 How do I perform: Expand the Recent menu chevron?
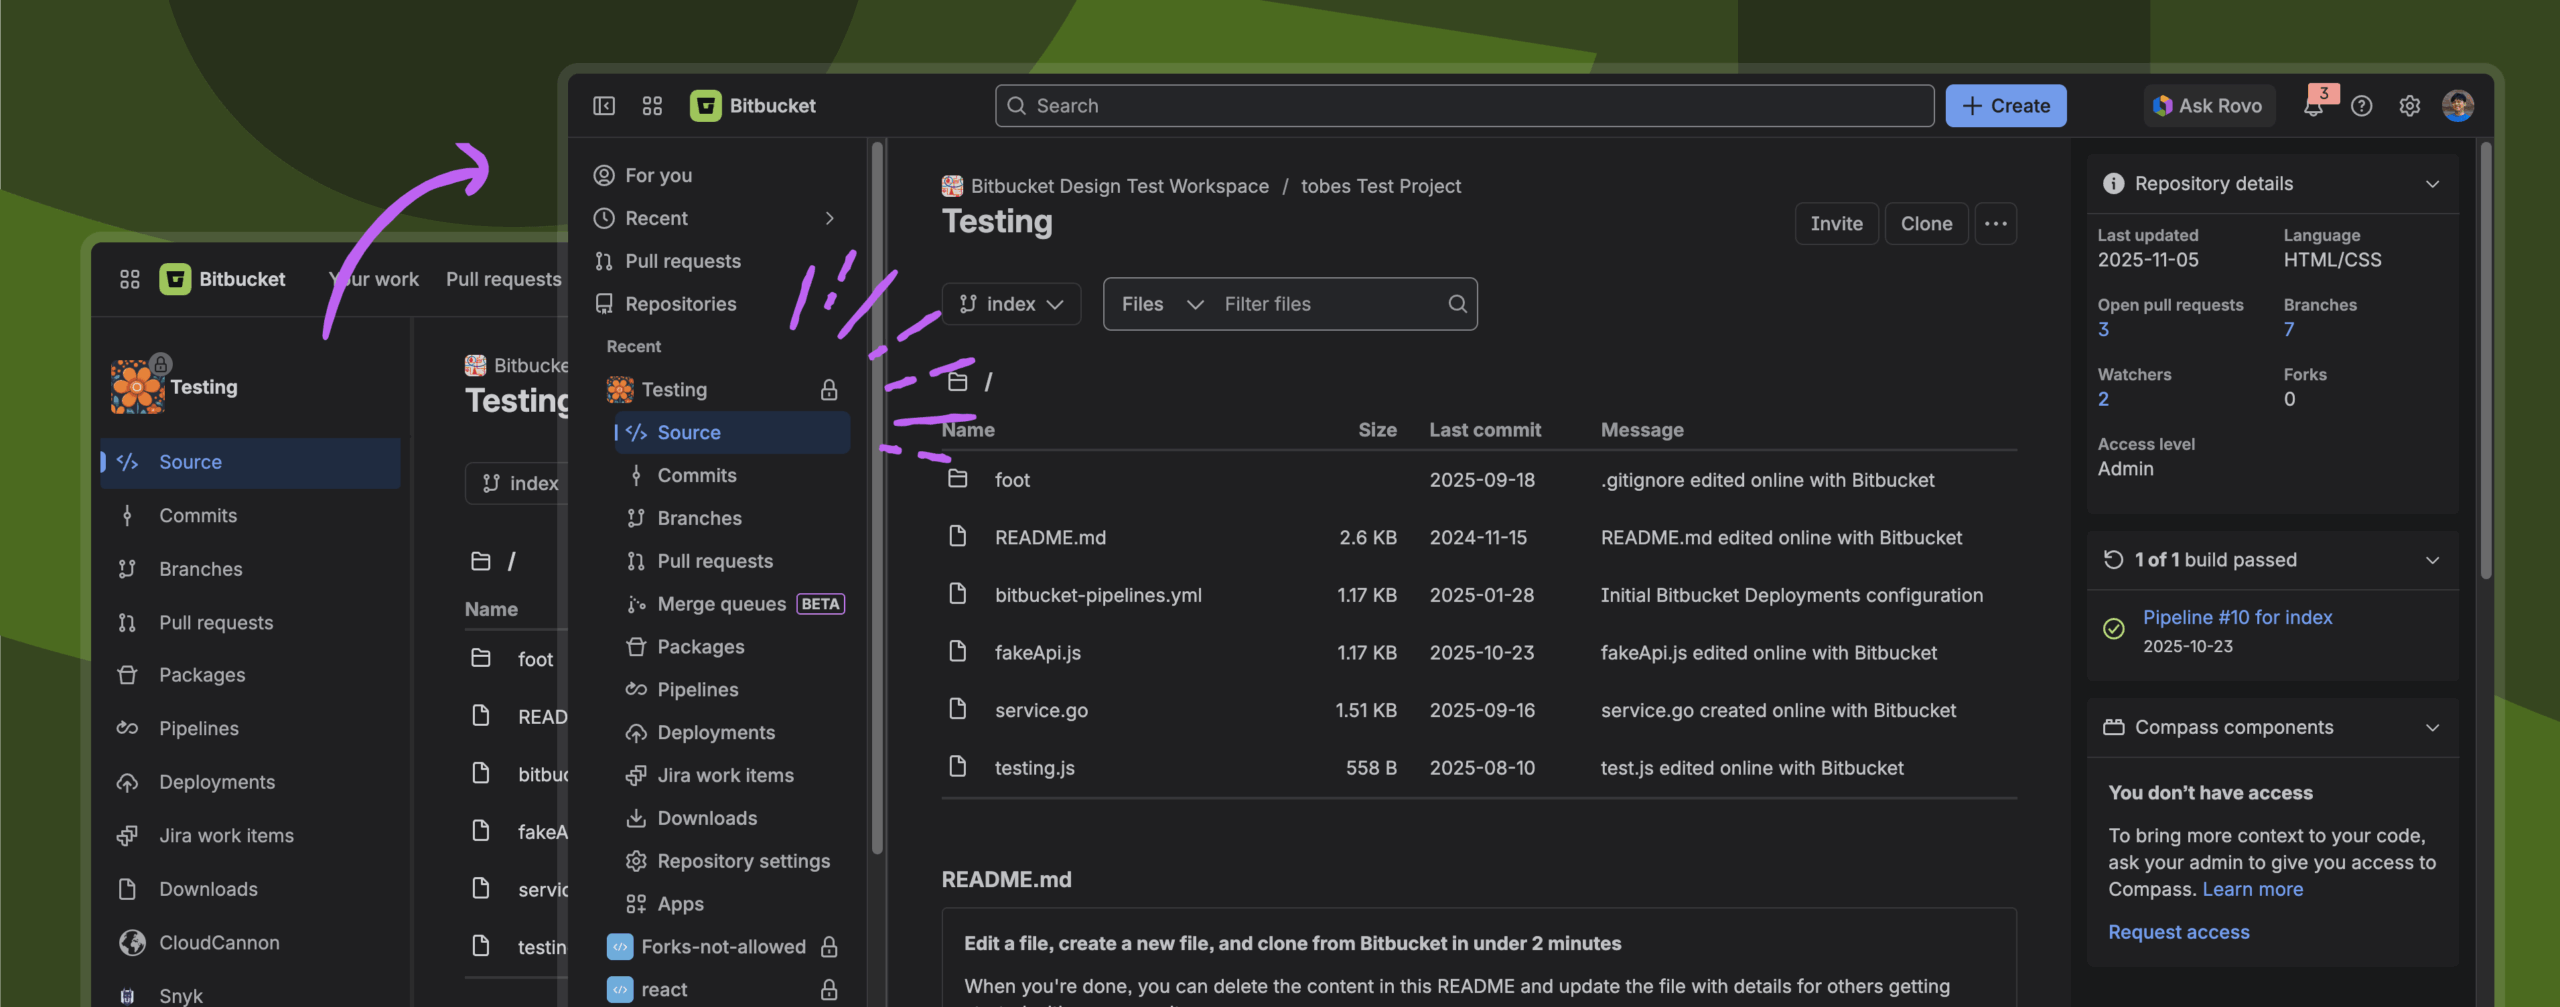(829, 218)
